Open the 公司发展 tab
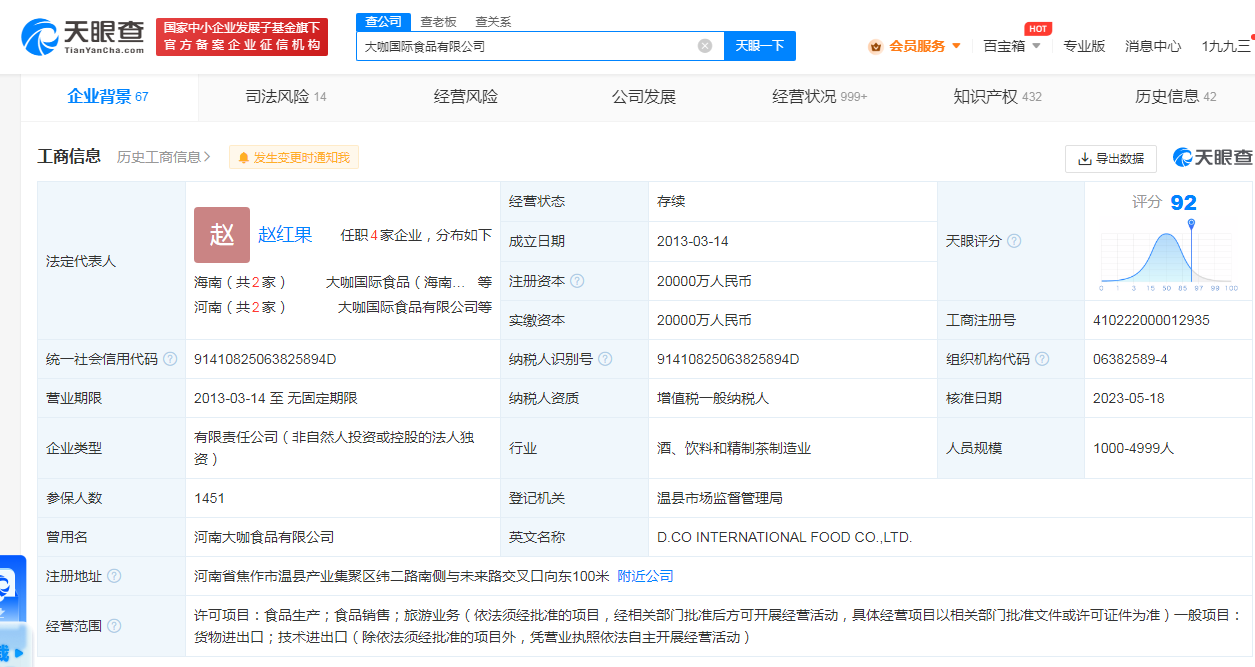 (x=644, y=97)
